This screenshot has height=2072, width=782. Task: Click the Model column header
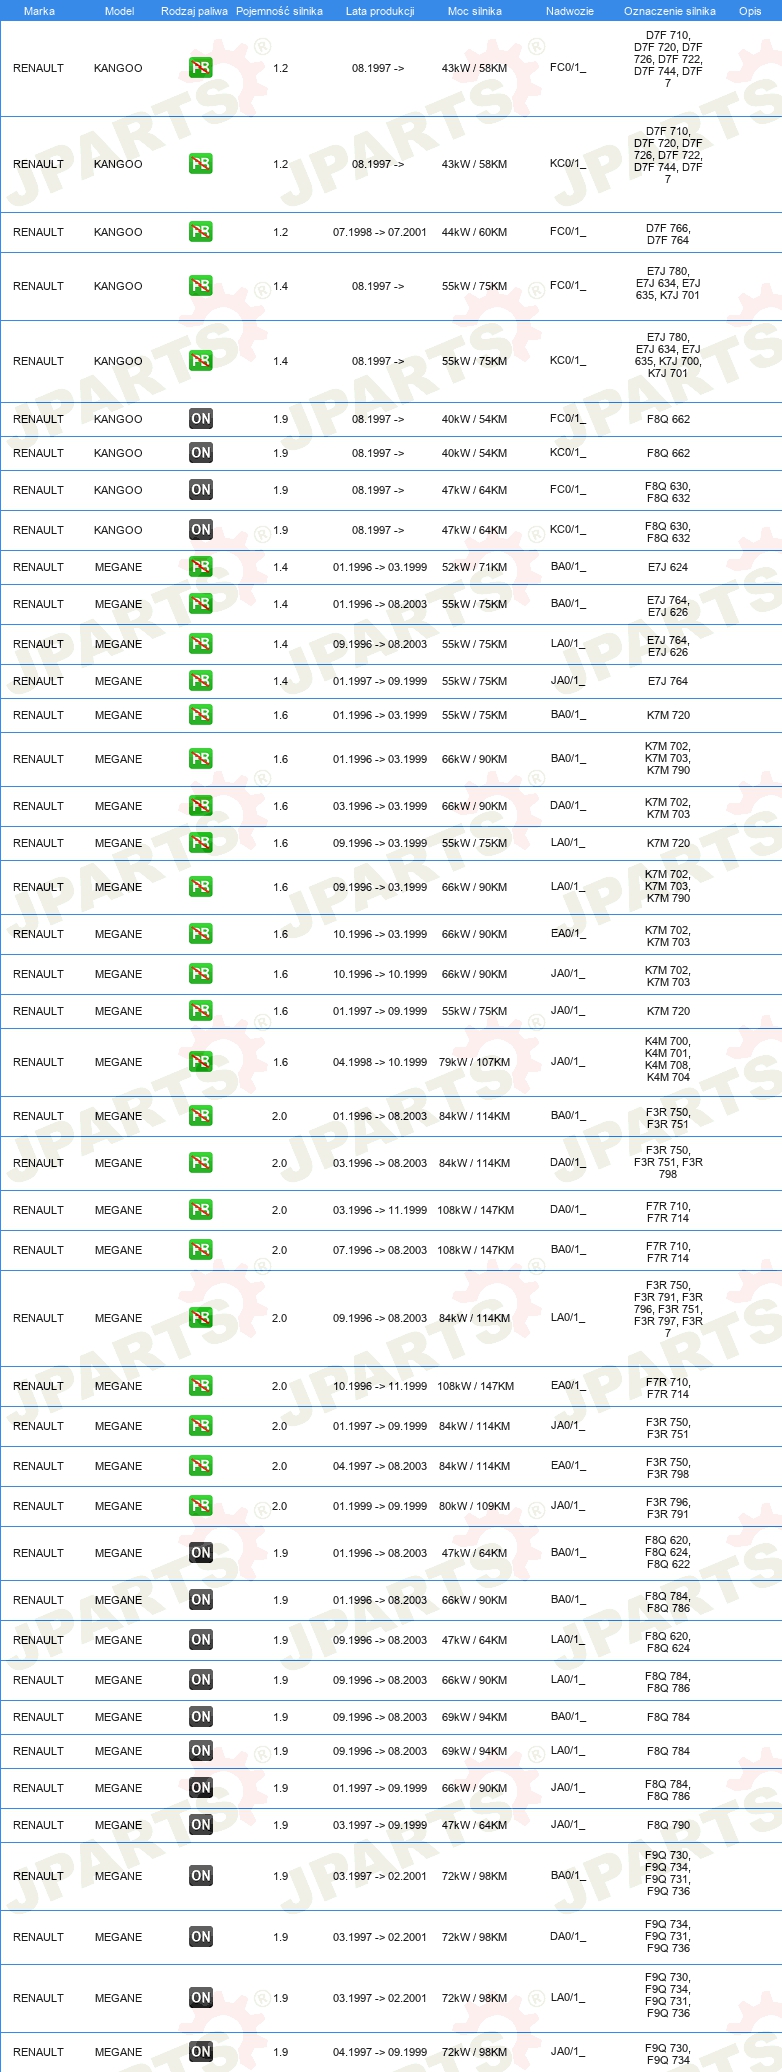pos(119,11)
